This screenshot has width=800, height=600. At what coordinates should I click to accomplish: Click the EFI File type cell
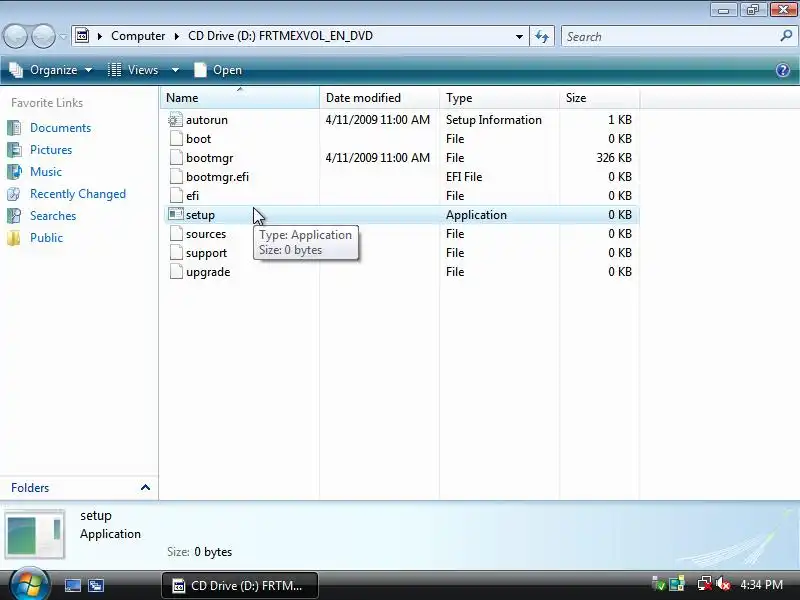click(464, 177)
